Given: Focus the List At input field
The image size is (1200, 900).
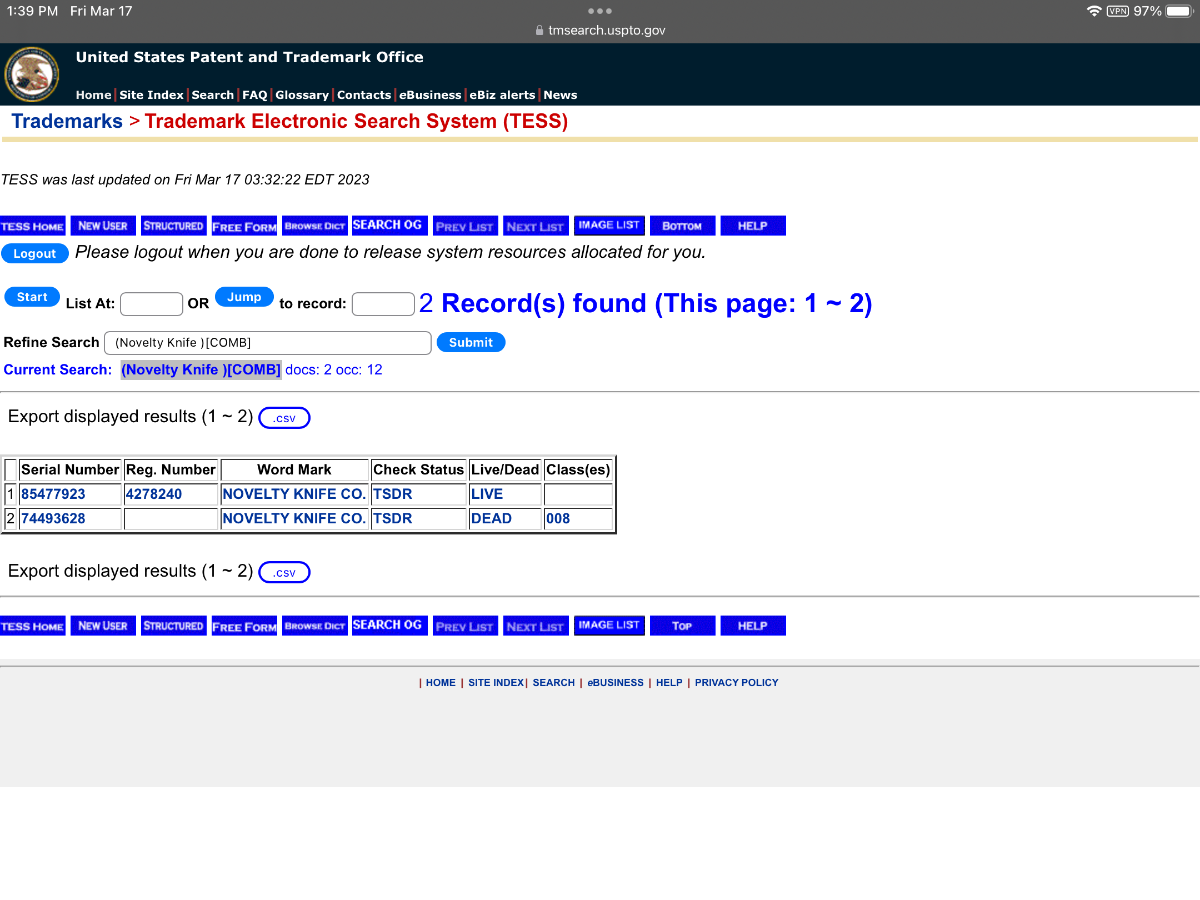Looking at the screenshot, I should point(151,304).
